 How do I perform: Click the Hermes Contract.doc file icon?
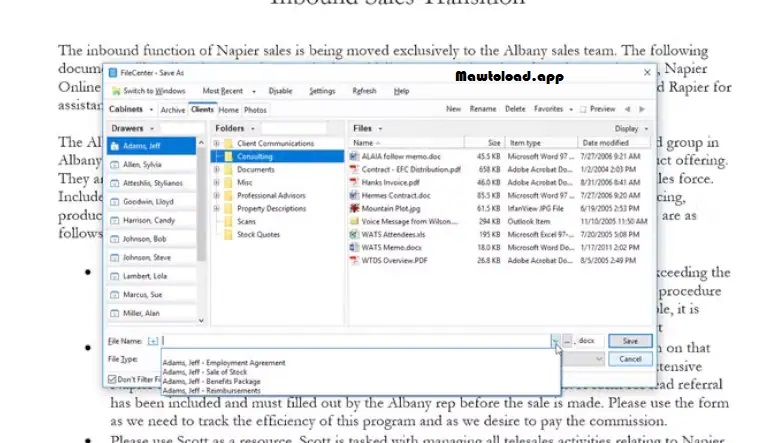click(x=354, y=195)
